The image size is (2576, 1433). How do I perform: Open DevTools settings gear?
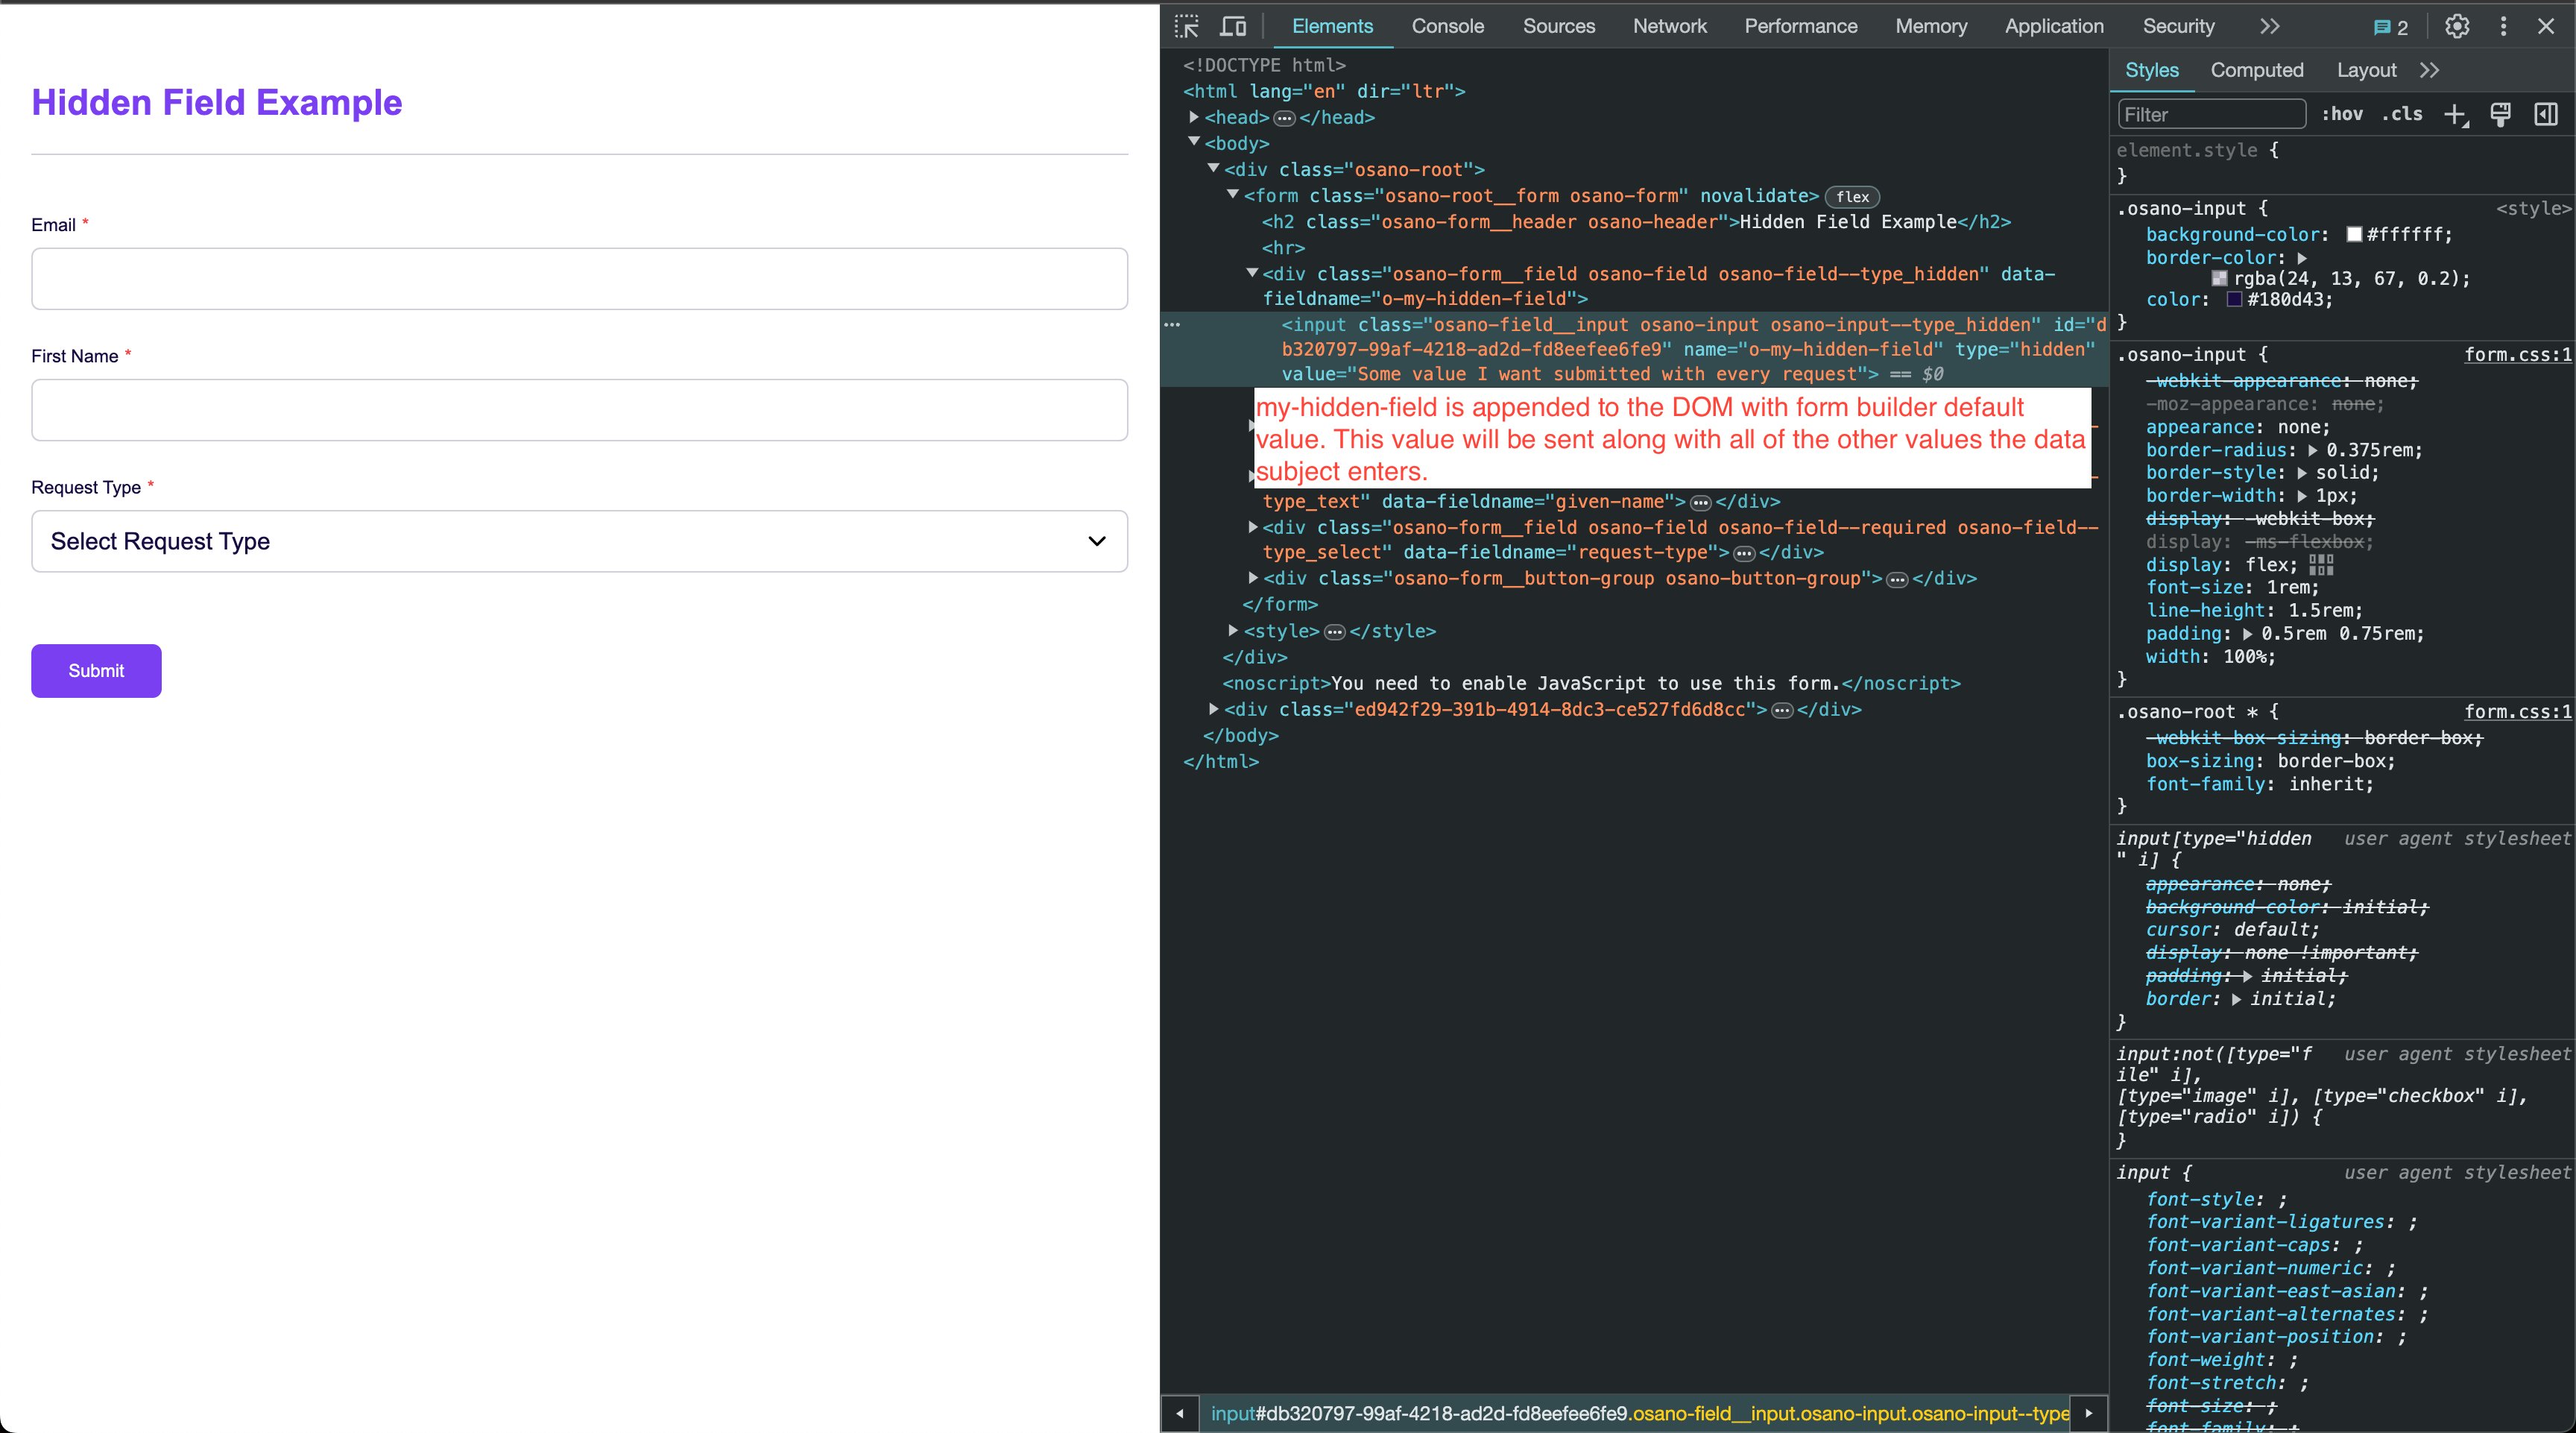(x=2457, y=27)
